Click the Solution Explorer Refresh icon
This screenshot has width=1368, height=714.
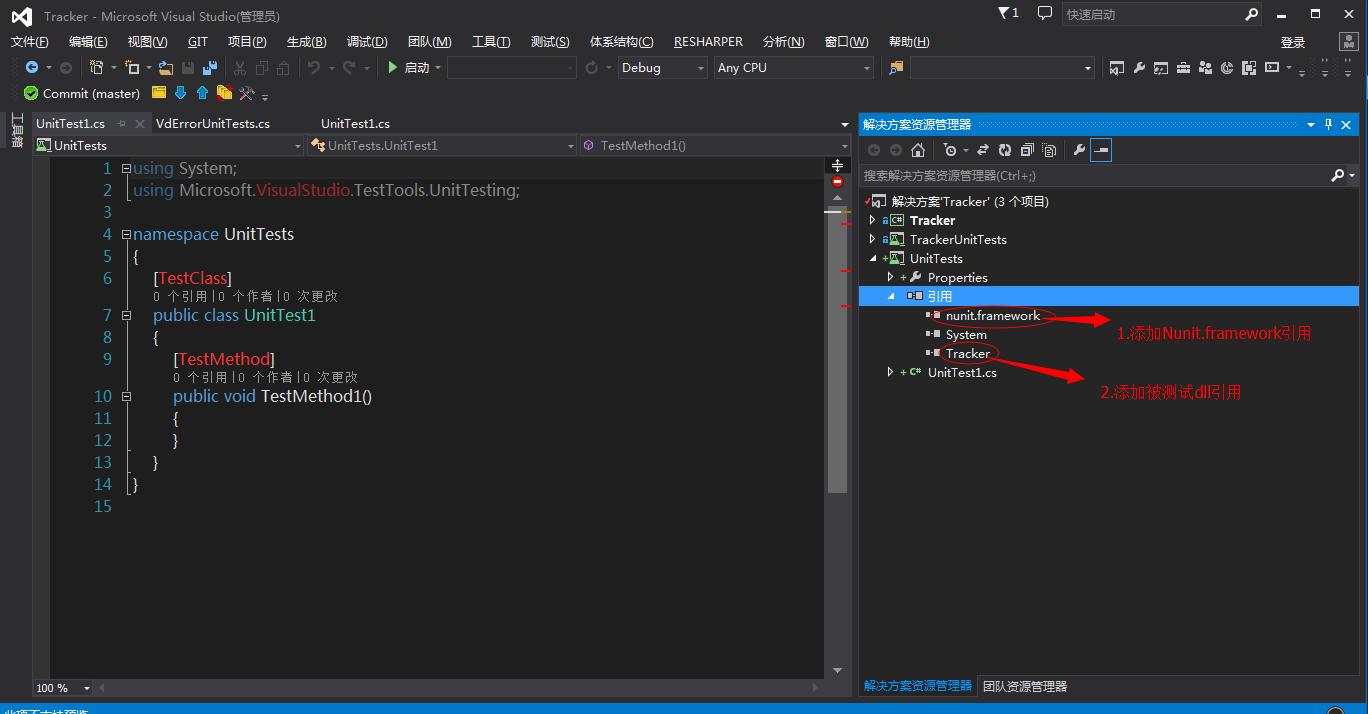(x=1005, y=150)
